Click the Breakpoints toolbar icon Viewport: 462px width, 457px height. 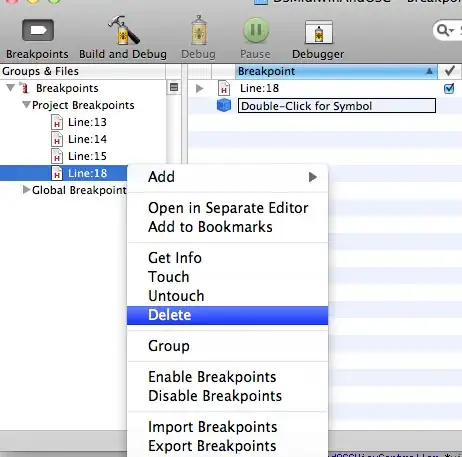[x=38, y=30]
